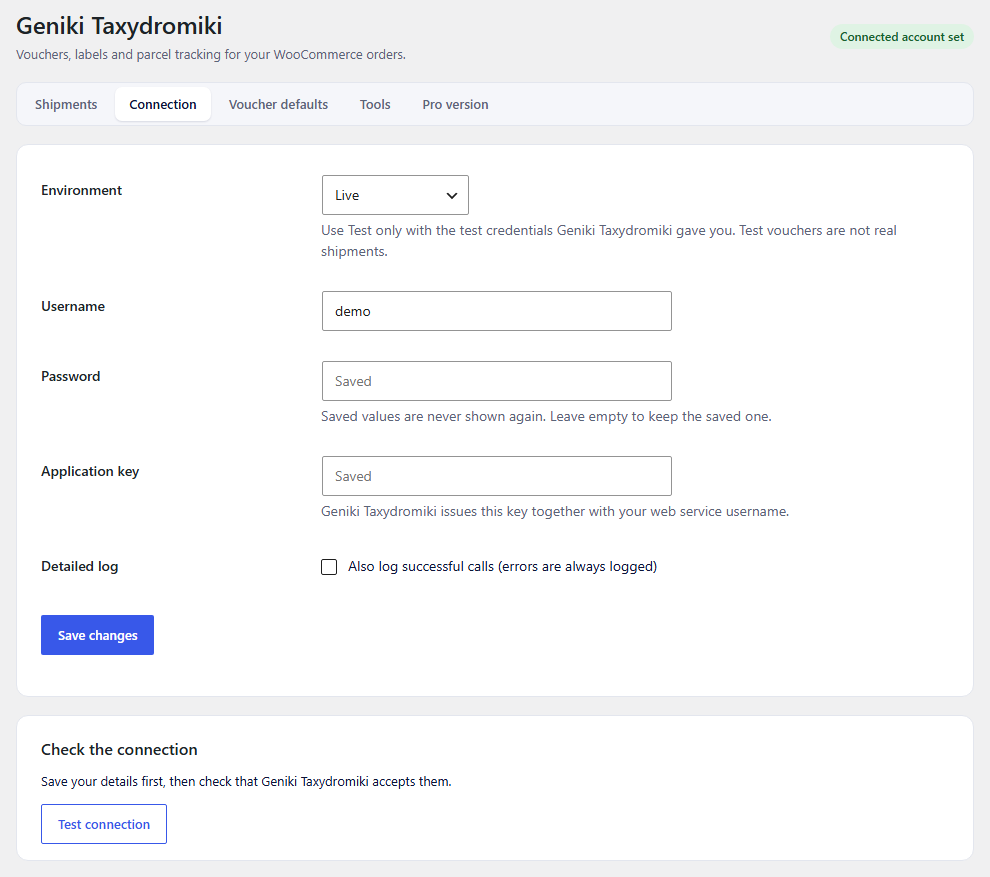Open the Tools tab
This screenshot has height=877, width=990.
pos(375,104)
